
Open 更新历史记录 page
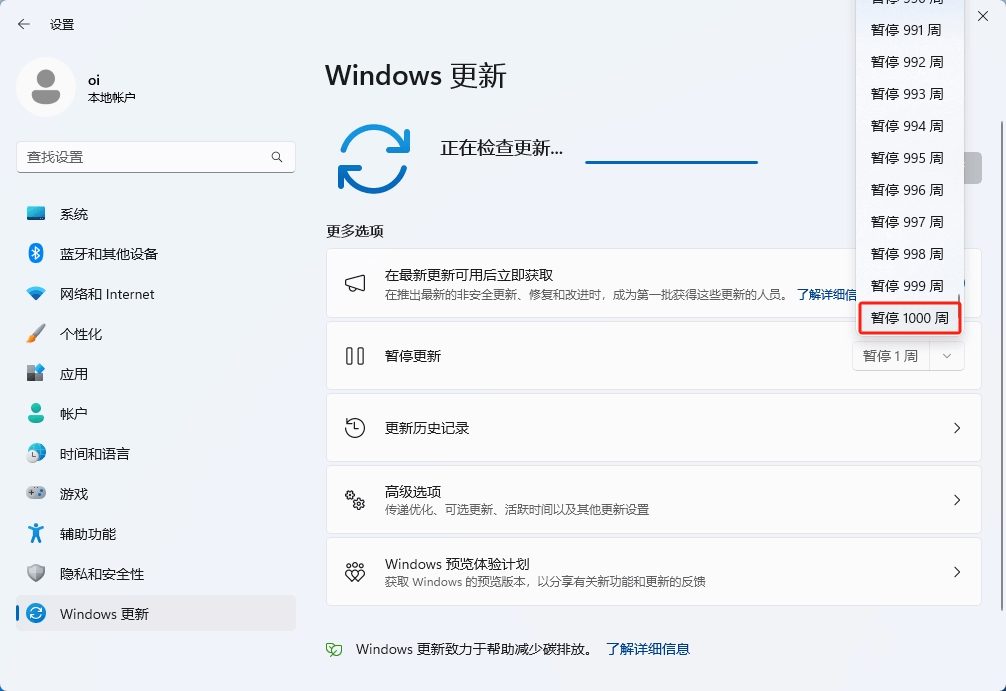654,427
